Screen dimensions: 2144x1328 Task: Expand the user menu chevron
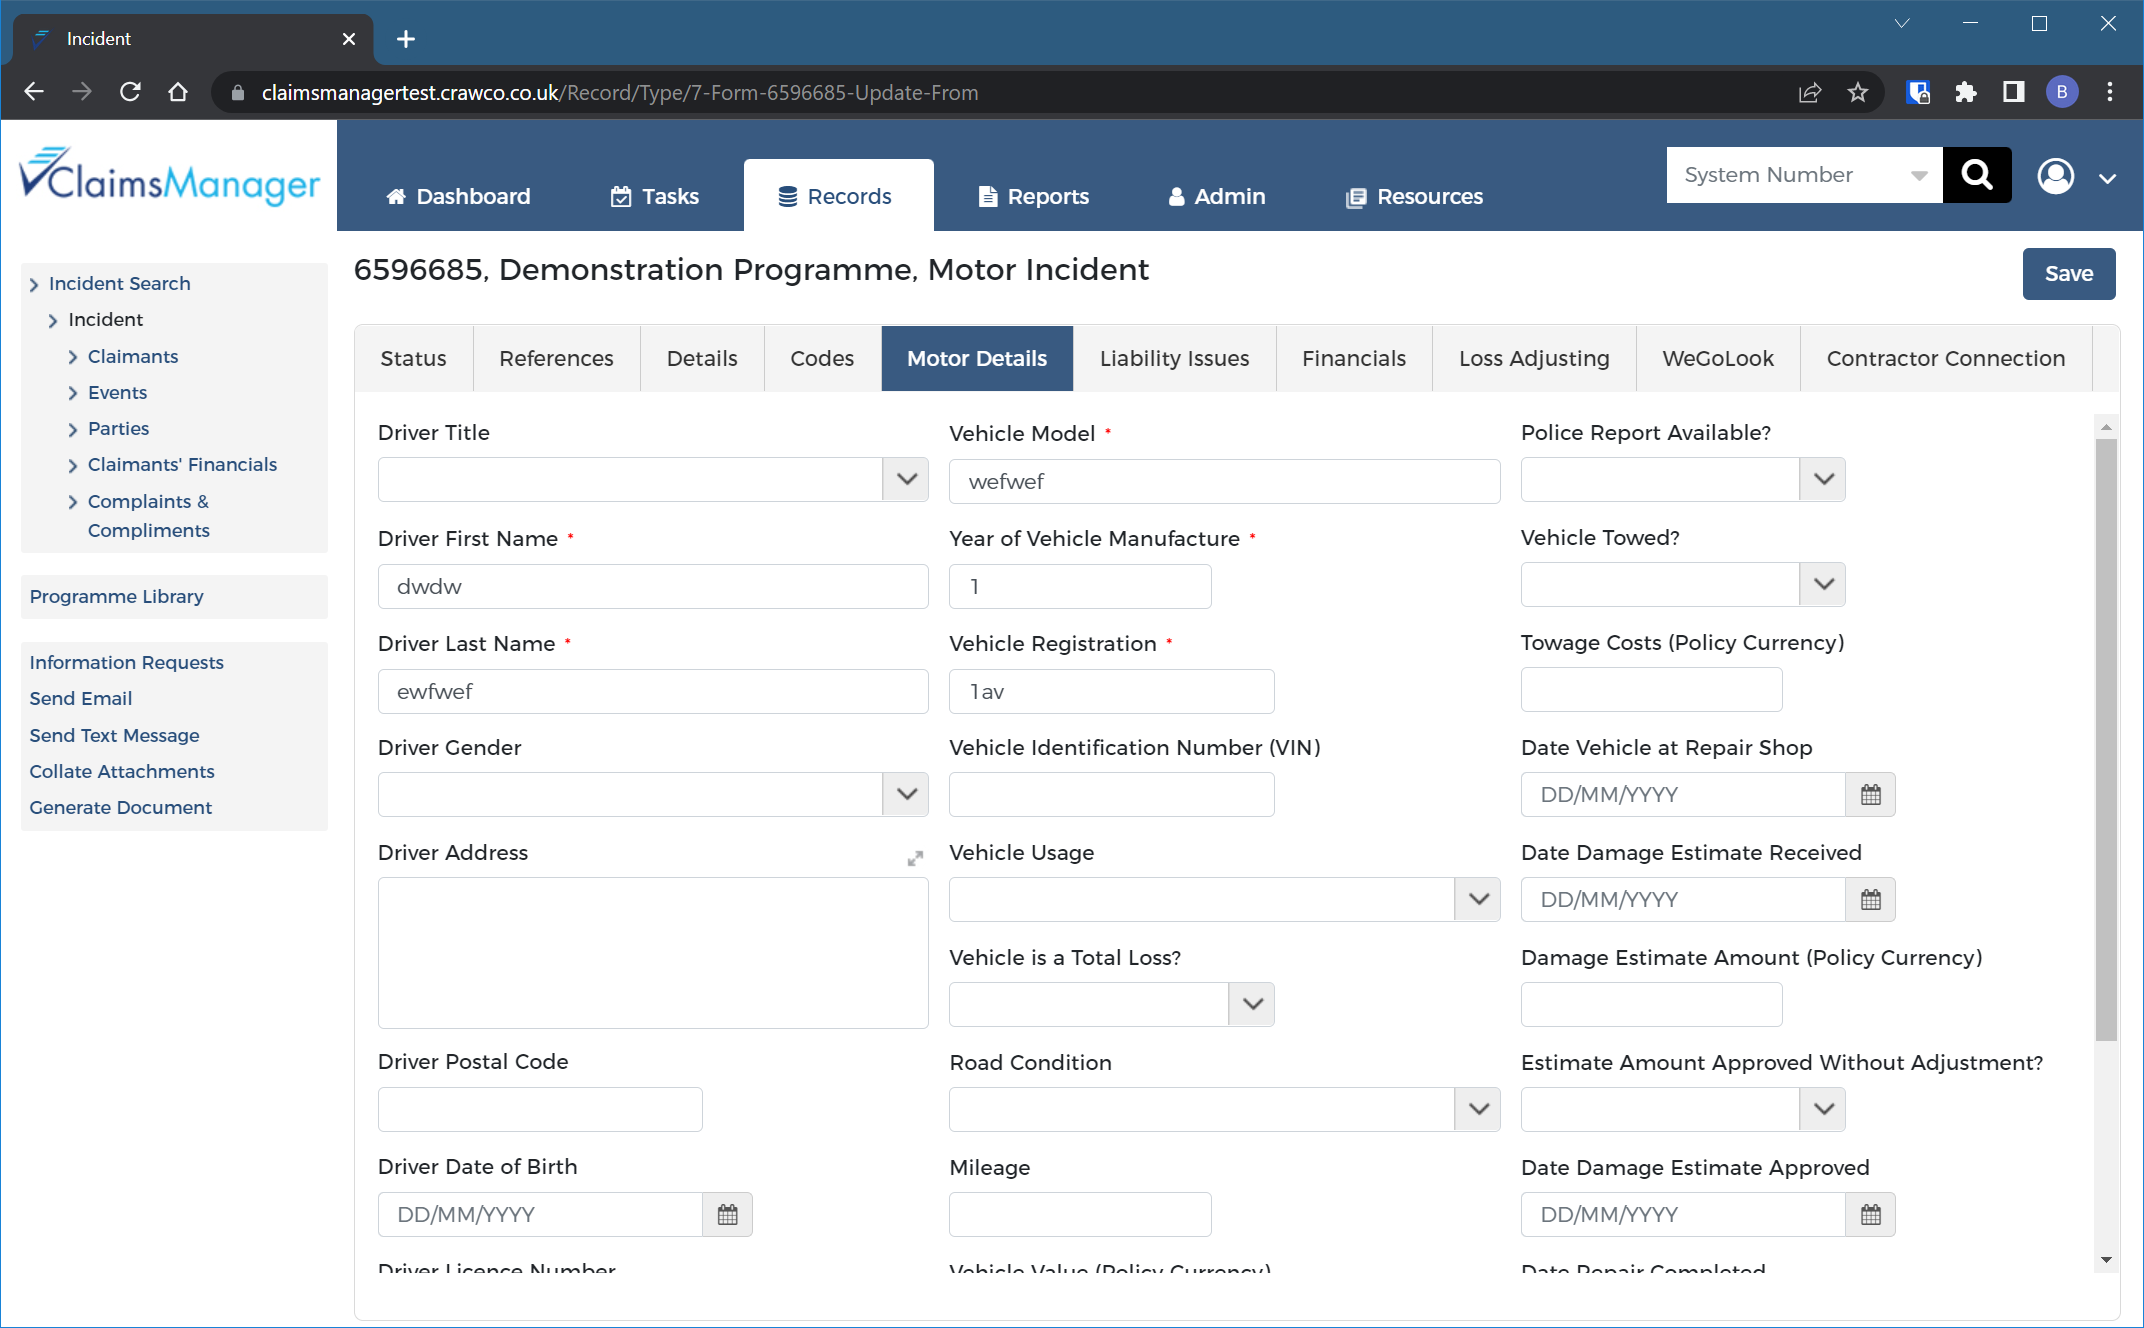[x=2107, y=178]
